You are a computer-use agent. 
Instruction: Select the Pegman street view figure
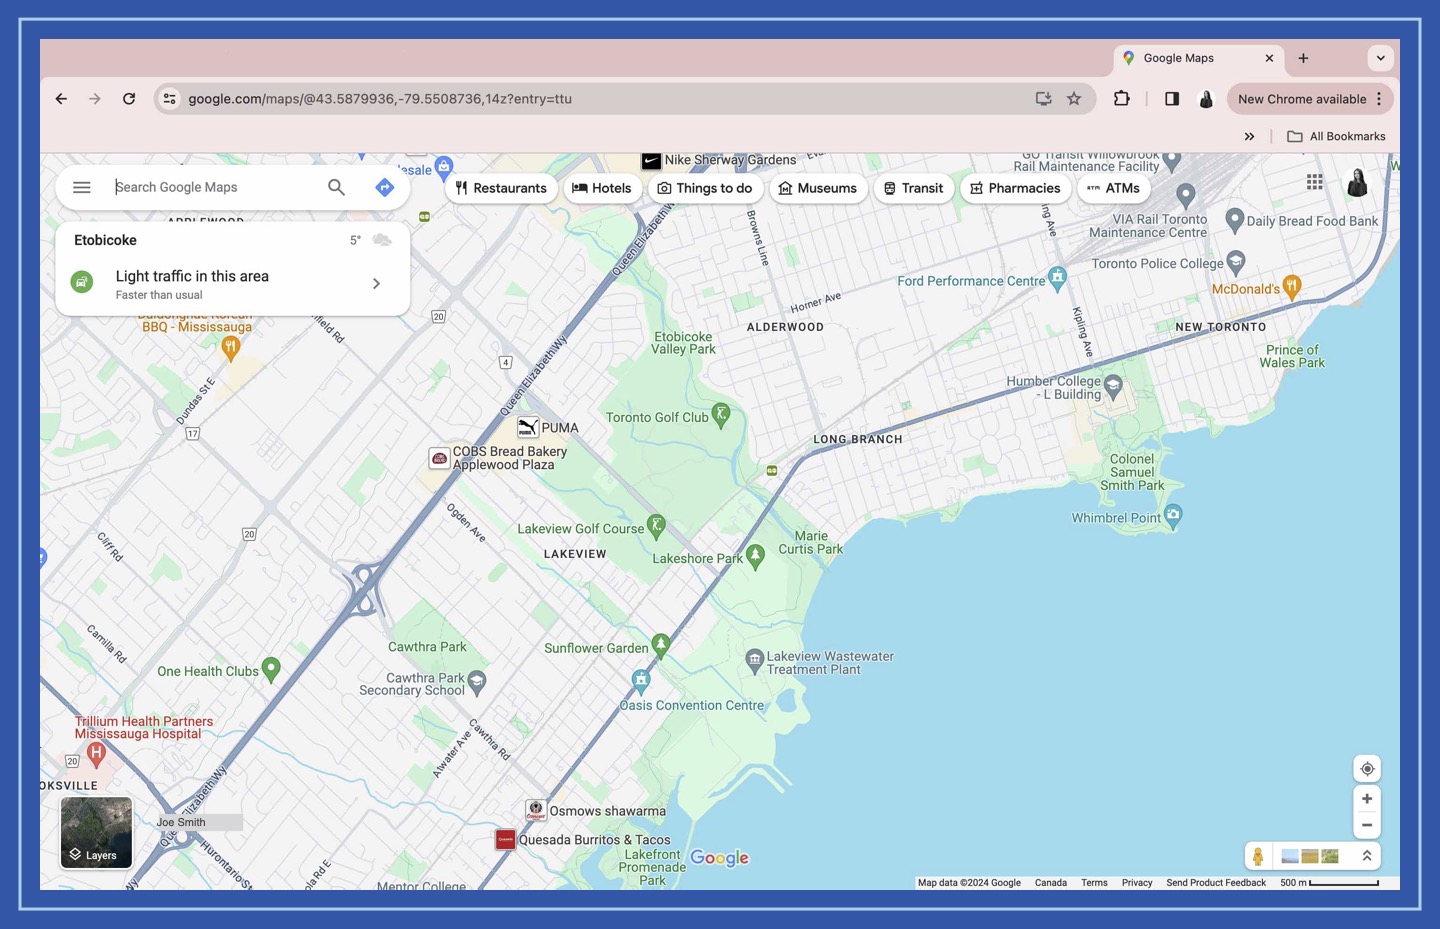click(x=1257, y=856)
